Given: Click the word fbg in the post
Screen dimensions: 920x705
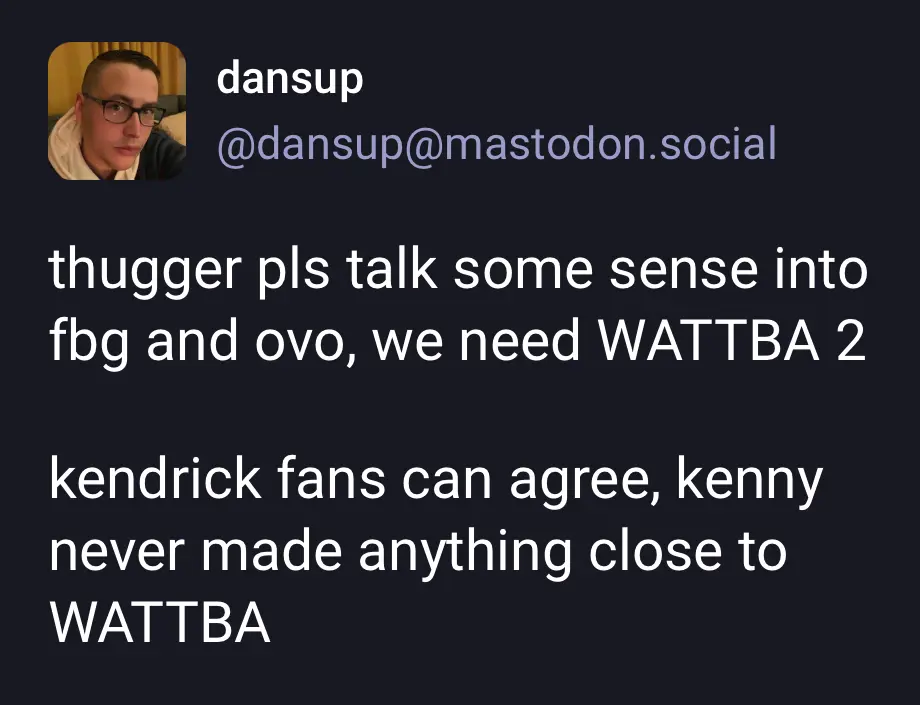Looking at the screenshot, I should tap(89, 341).
